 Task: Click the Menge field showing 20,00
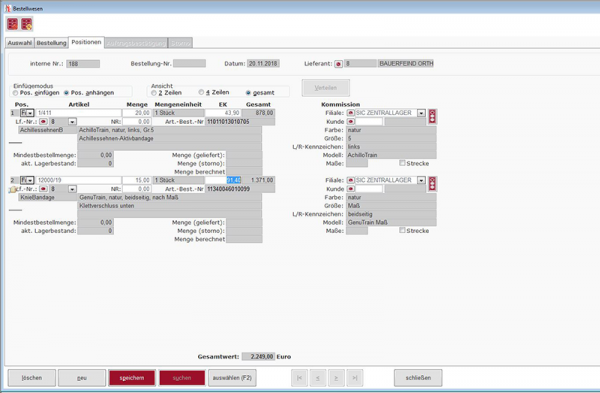click(x=137, y=113)
